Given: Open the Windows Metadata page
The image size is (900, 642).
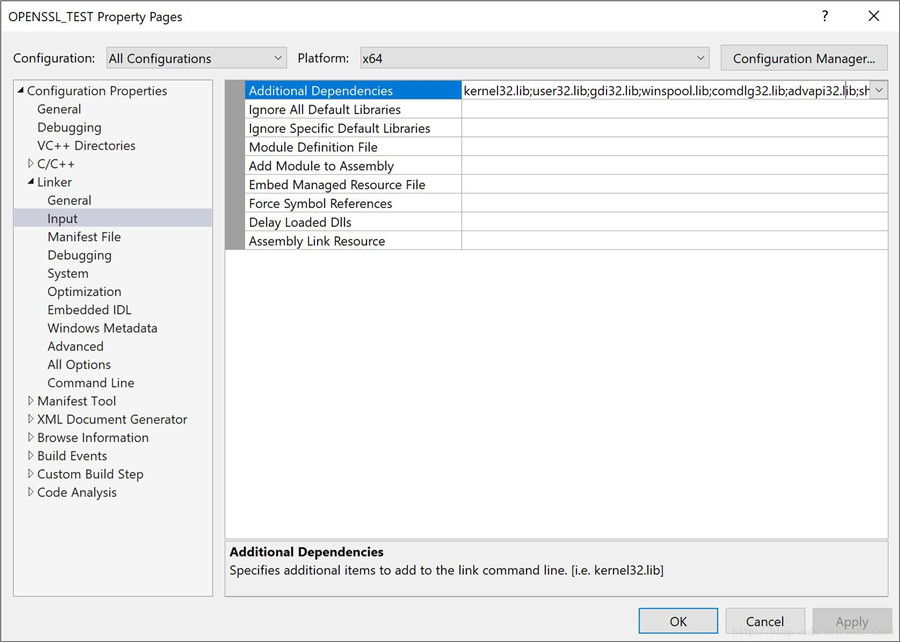Looking at the screenshot, I should pos(102,328).
